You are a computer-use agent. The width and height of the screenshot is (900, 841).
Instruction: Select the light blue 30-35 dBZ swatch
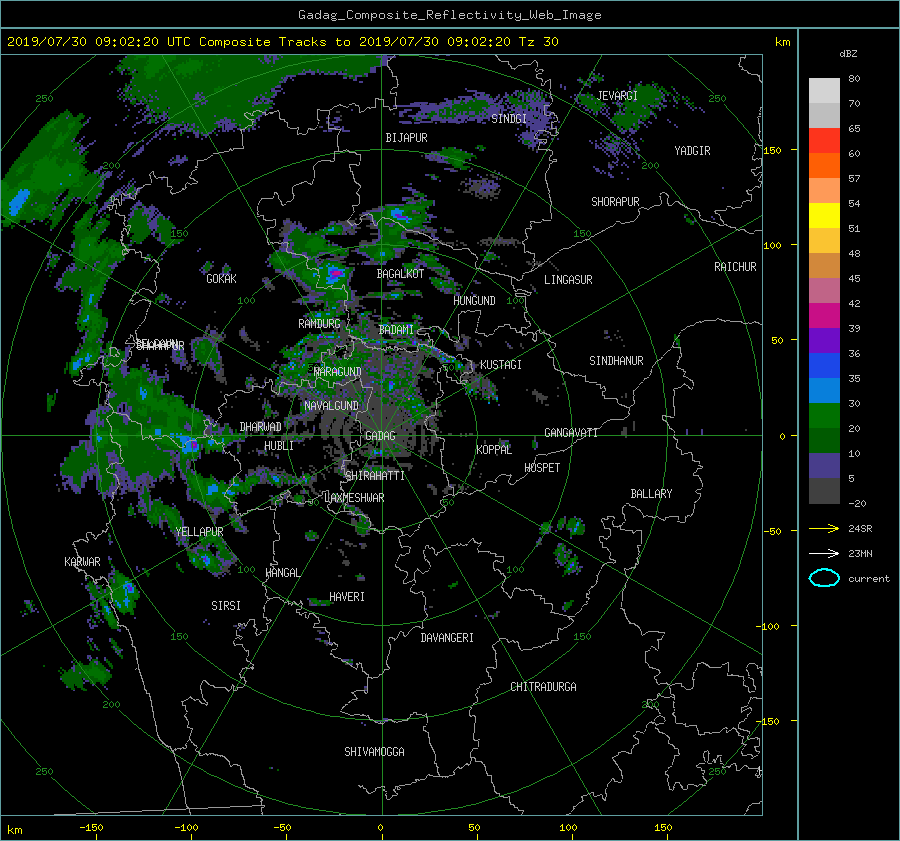tap(824, 390)
